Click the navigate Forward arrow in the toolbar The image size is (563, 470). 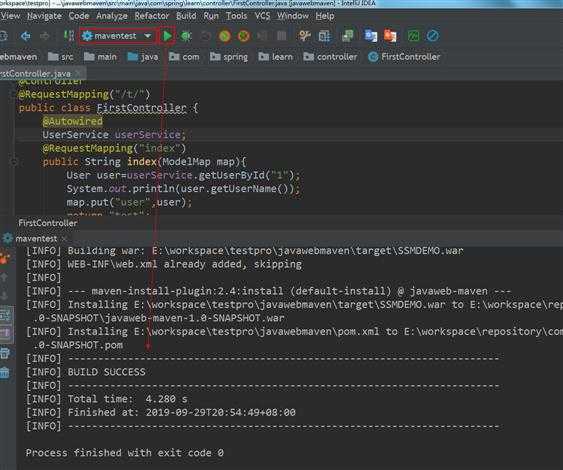[x=45, y=36]
